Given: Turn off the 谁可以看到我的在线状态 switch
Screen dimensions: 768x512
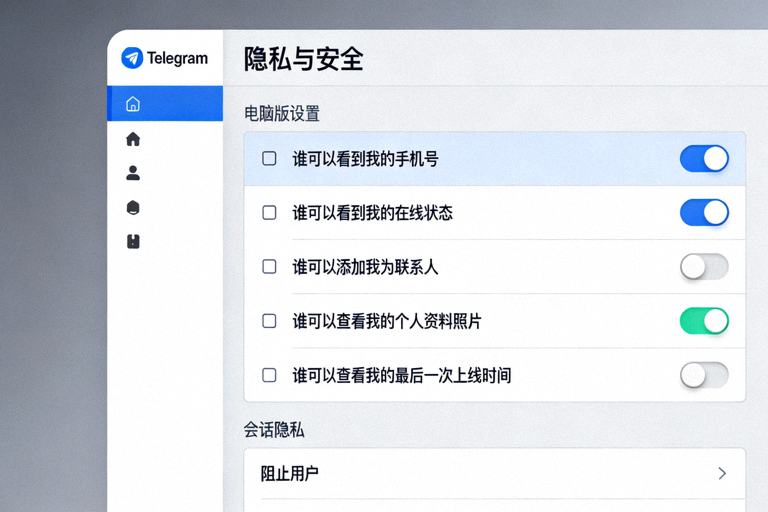Looking at the screenshot, I should point(704,213).
